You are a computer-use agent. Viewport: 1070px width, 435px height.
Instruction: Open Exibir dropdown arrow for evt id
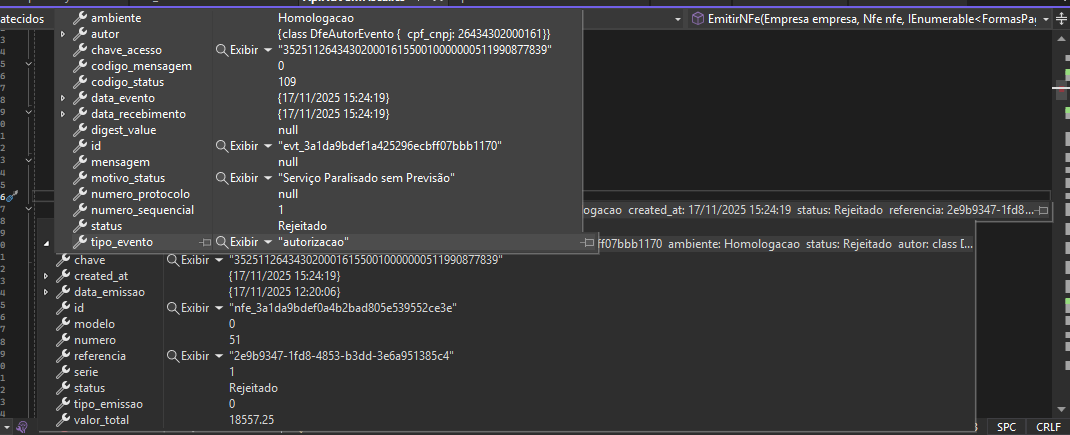coord(268,146)
